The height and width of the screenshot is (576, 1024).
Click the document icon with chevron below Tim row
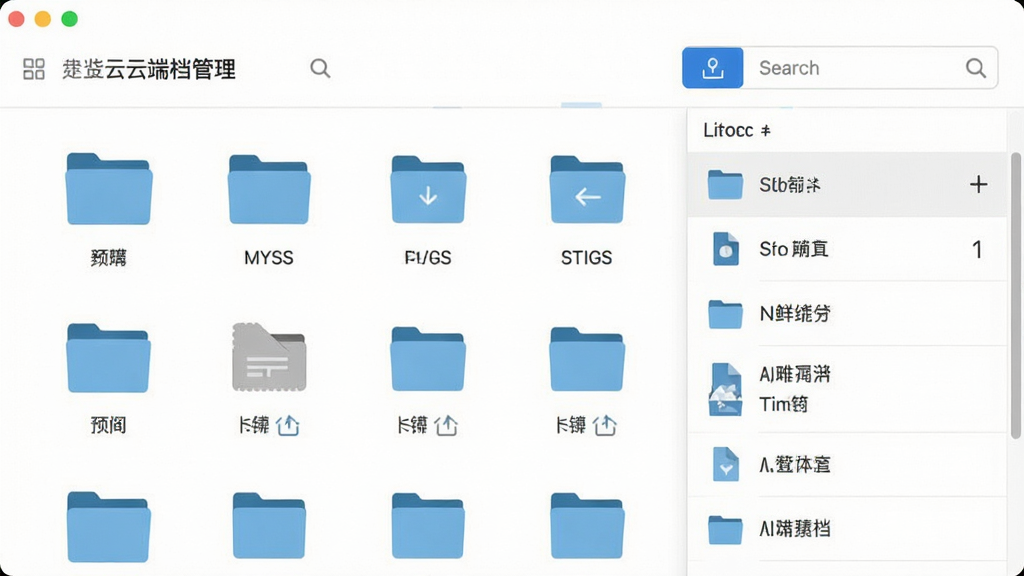[726, 464]
